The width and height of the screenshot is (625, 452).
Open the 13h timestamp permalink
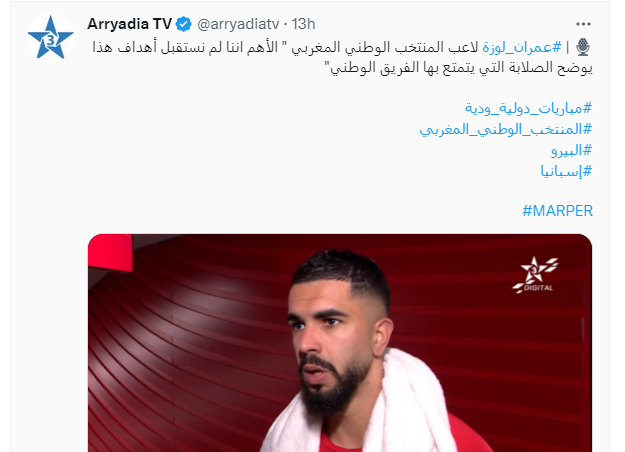point(303,24)
